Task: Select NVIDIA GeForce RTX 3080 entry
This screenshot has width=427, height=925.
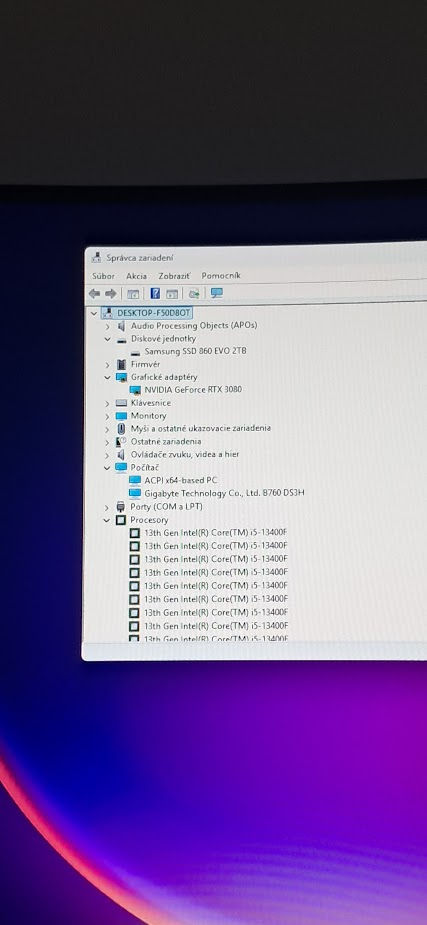Action: pos(193,389)
